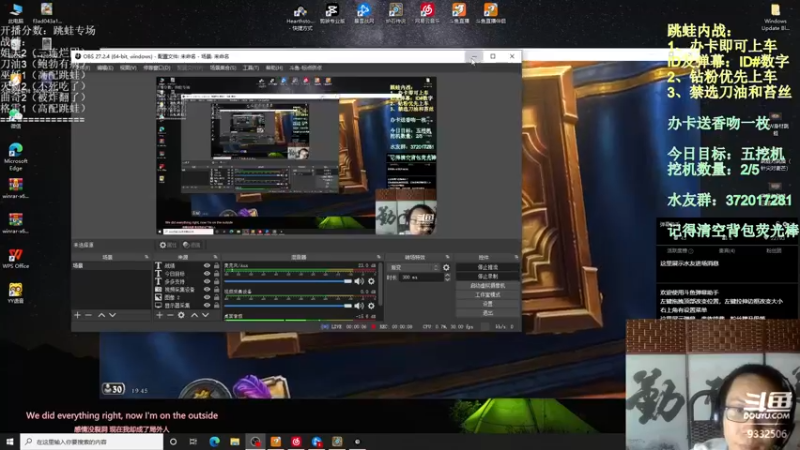
Task: Open Microsoft Edge desktop icon
Action: 15,157
